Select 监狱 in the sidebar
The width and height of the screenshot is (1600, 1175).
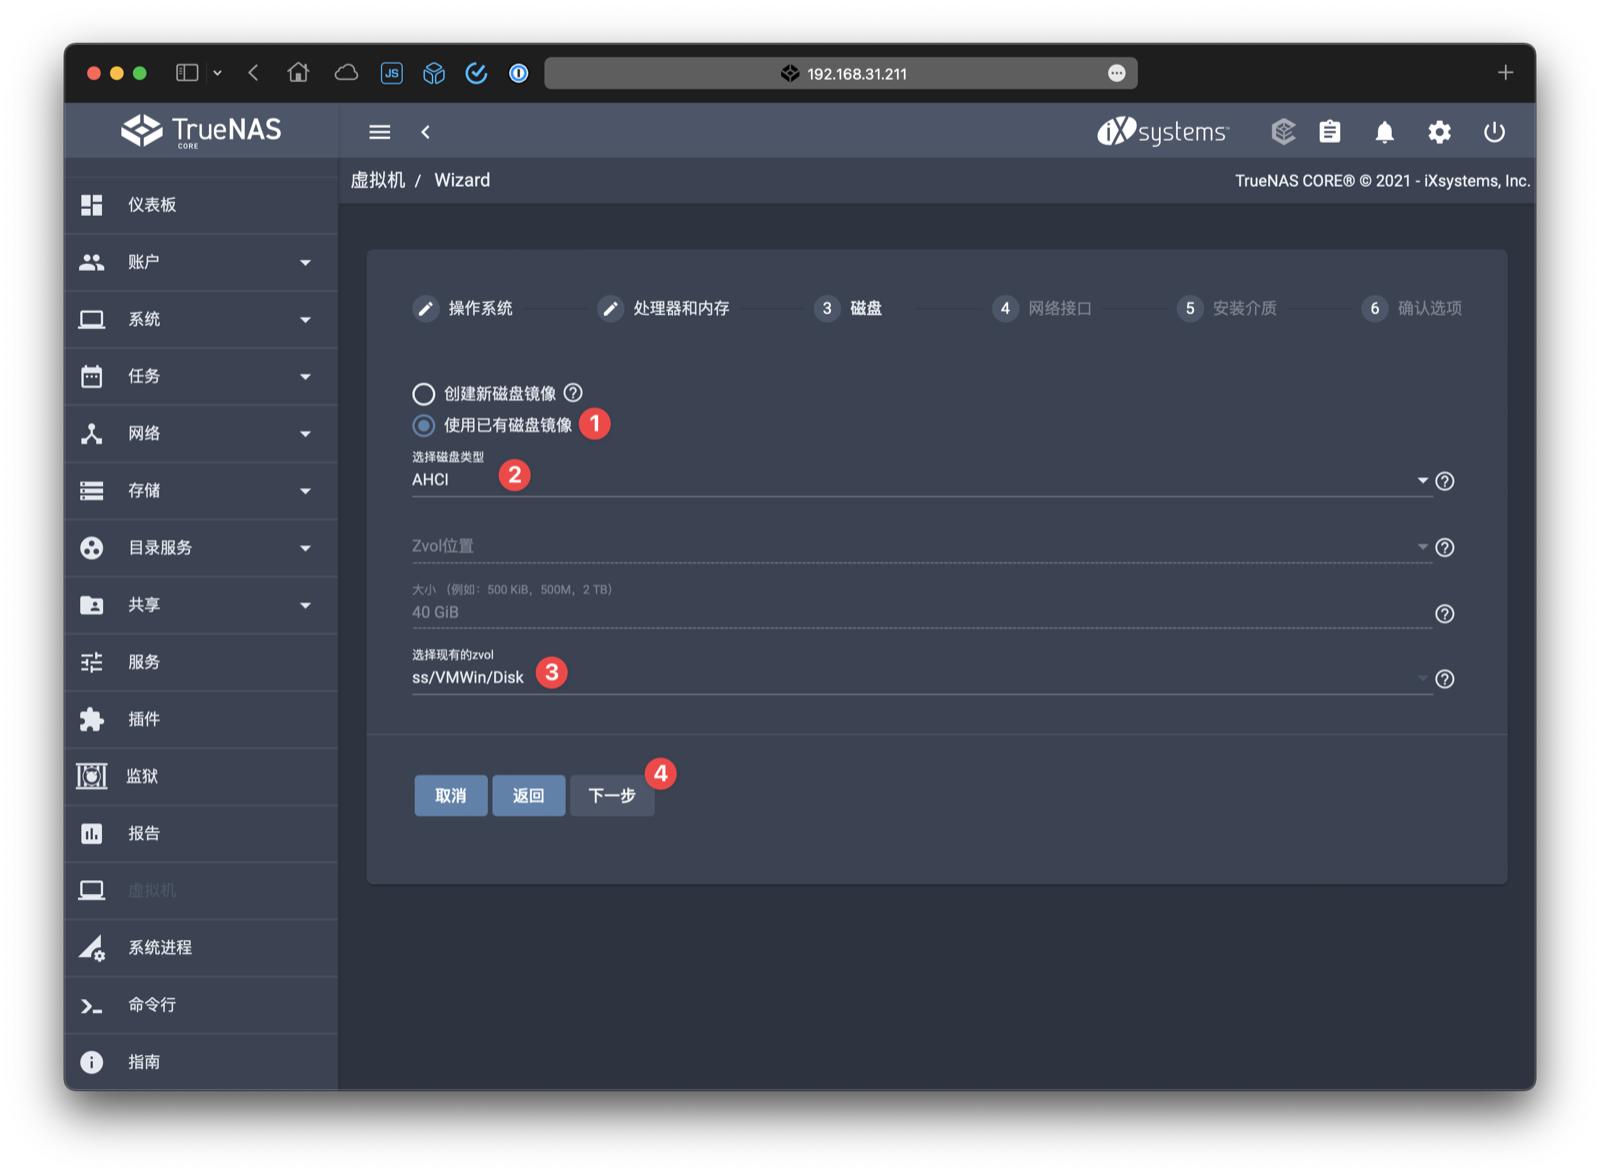tap(147, 776)
